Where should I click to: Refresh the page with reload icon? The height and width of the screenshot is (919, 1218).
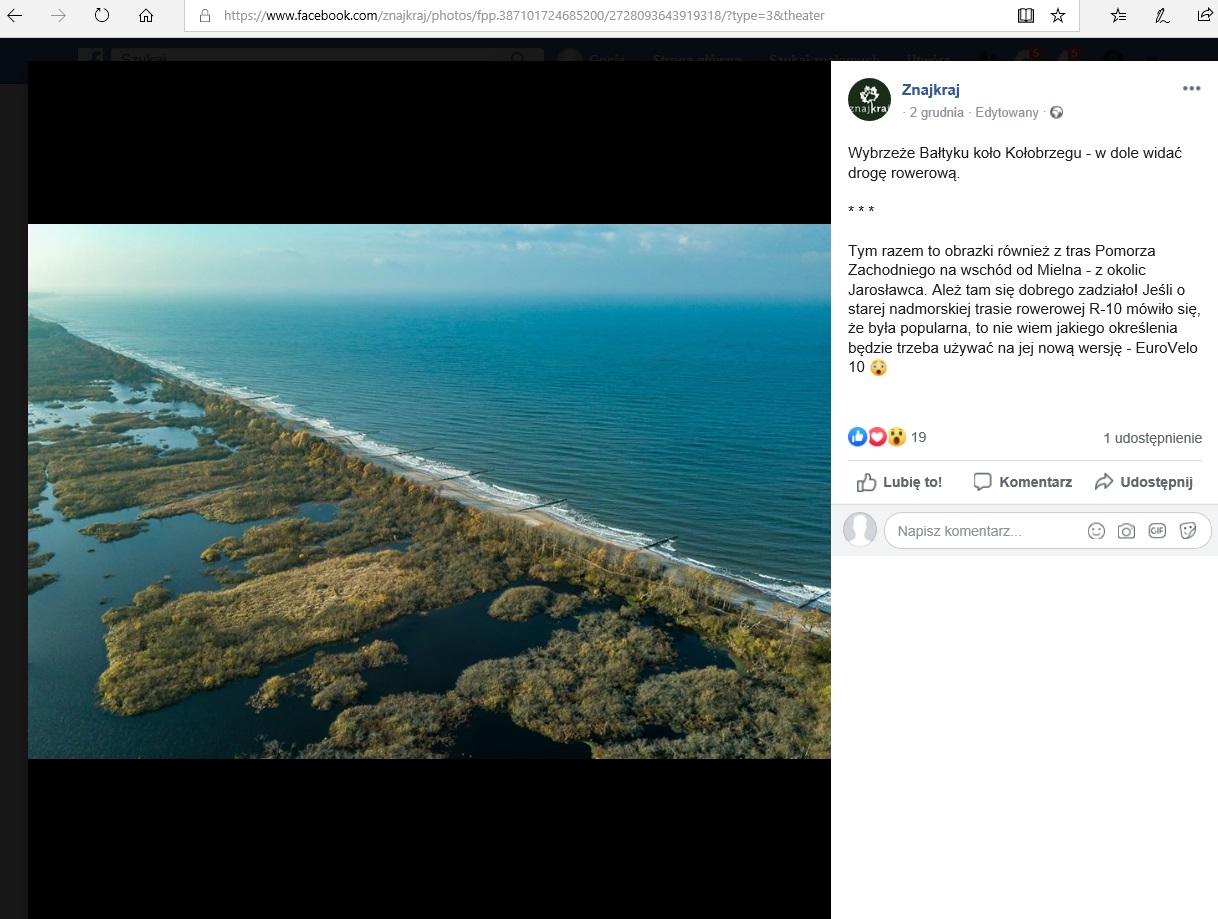click(101, 16)
